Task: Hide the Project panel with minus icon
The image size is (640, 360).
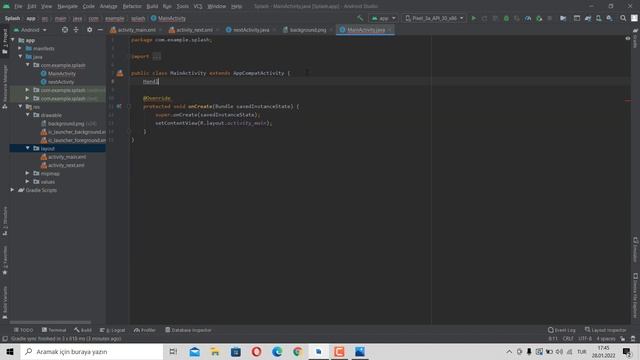Action: click(100, 30)
